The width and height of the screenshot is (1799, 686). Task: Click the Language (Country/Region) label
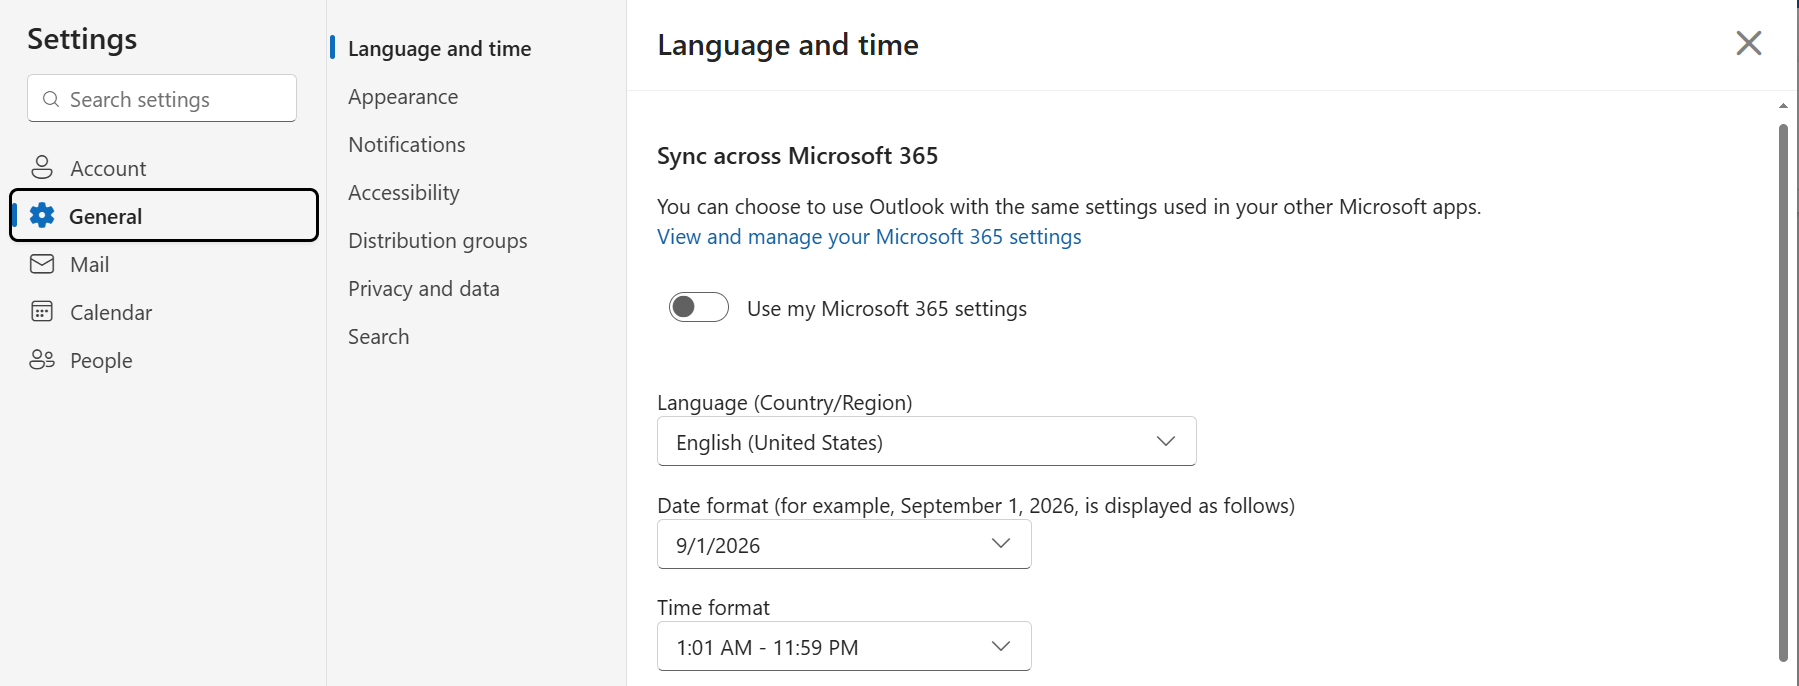coord(784,402)
